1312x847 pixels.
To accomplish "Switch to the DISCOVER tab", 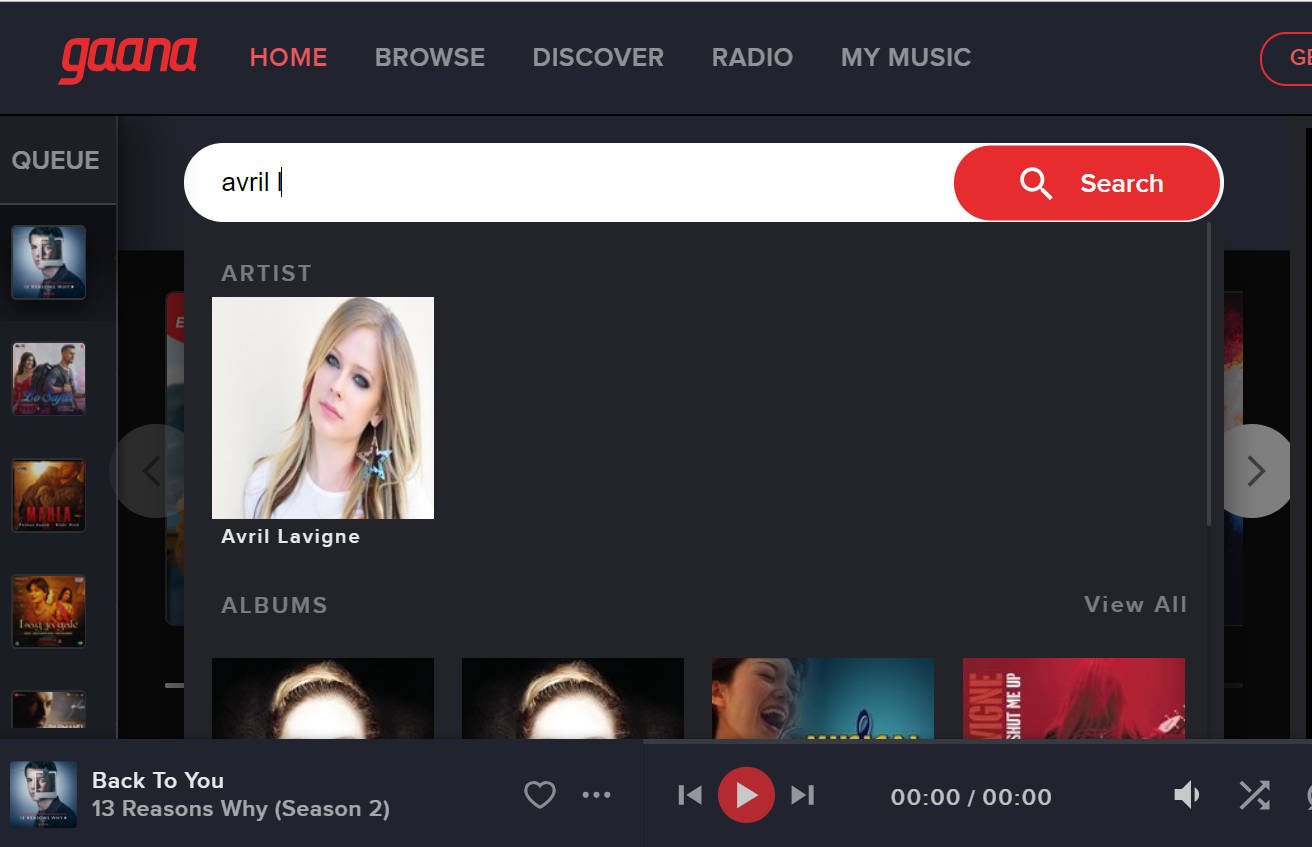I will [598, 58].
